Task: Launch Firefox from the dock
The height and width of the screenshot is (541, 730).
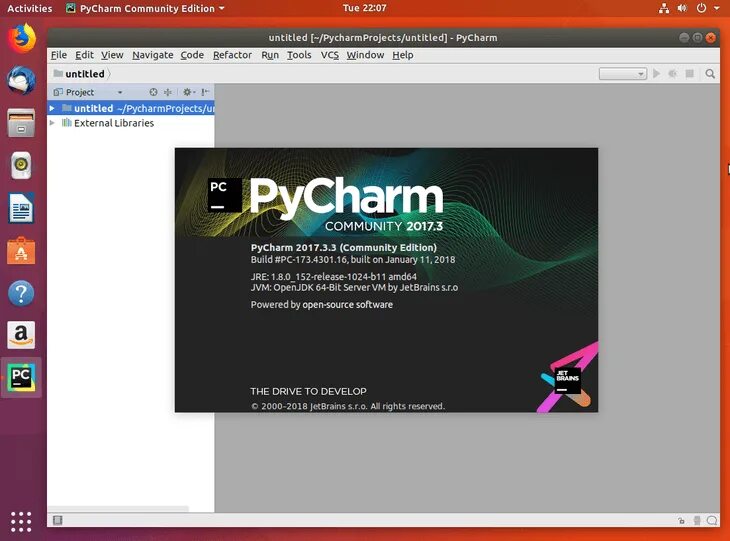Action: pyautogui.click(x=21, y=38)
